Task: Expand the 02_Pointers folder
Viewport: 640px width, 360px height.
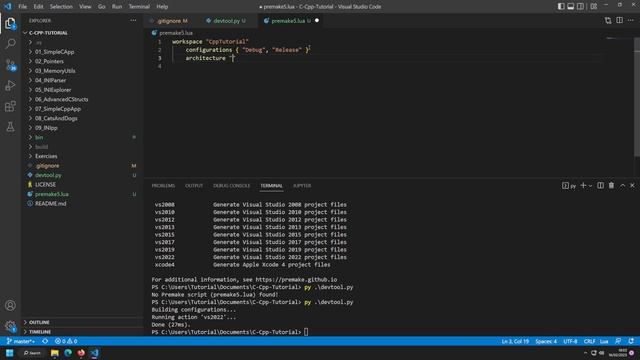Action: (x=82, y=61)
